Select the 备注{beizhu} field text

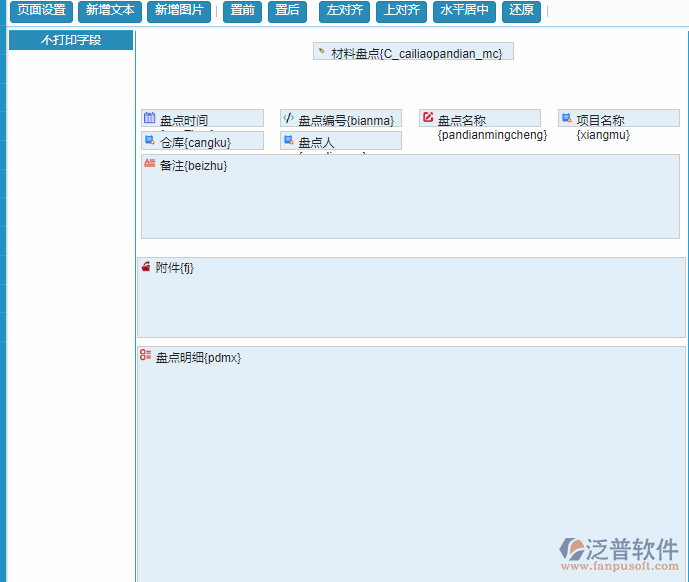(x=193, y=166)
